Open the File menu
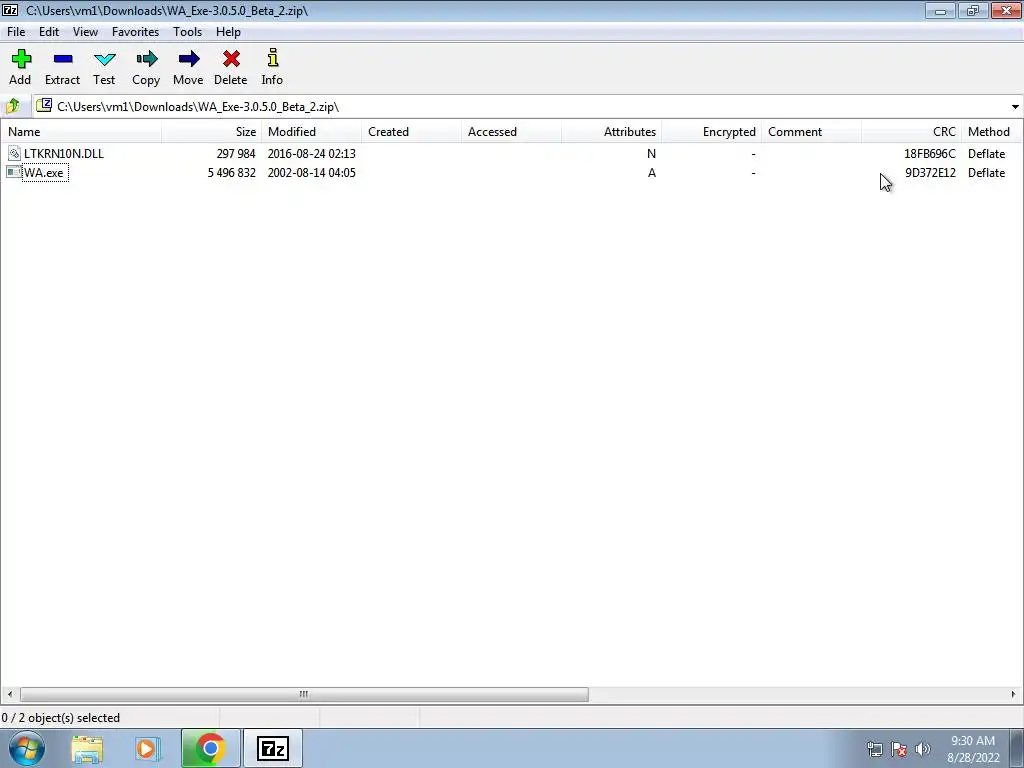1024x768 pixels. [16, 31]
